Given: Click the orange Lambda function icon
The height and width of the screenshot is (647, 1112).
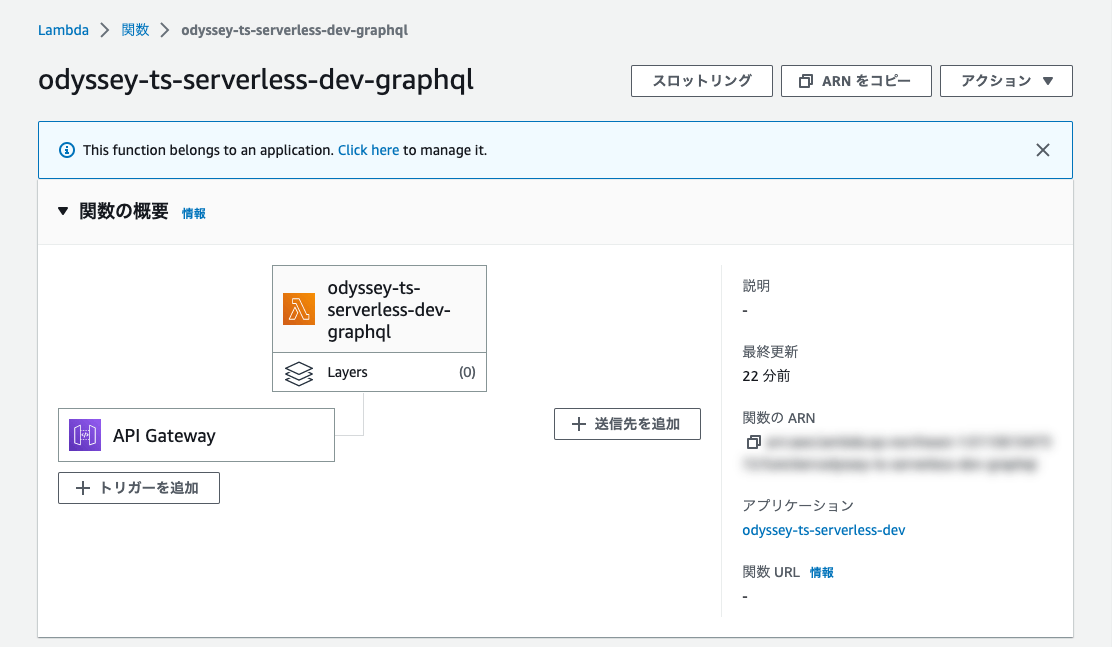Looking at the screenshot, I should (x=299, y=309).
